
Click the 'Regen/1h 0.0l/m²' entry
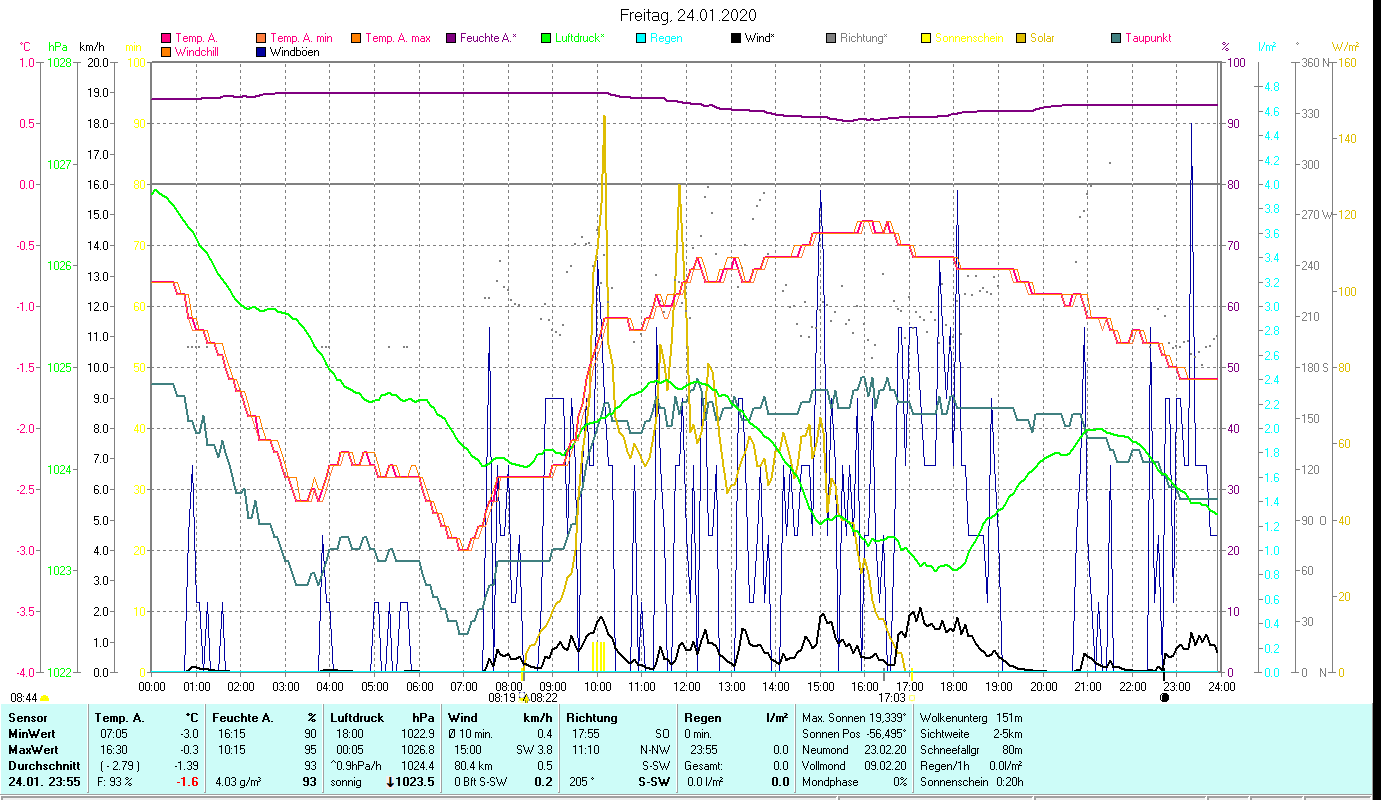pyautogui.click(x=970, y=766)
